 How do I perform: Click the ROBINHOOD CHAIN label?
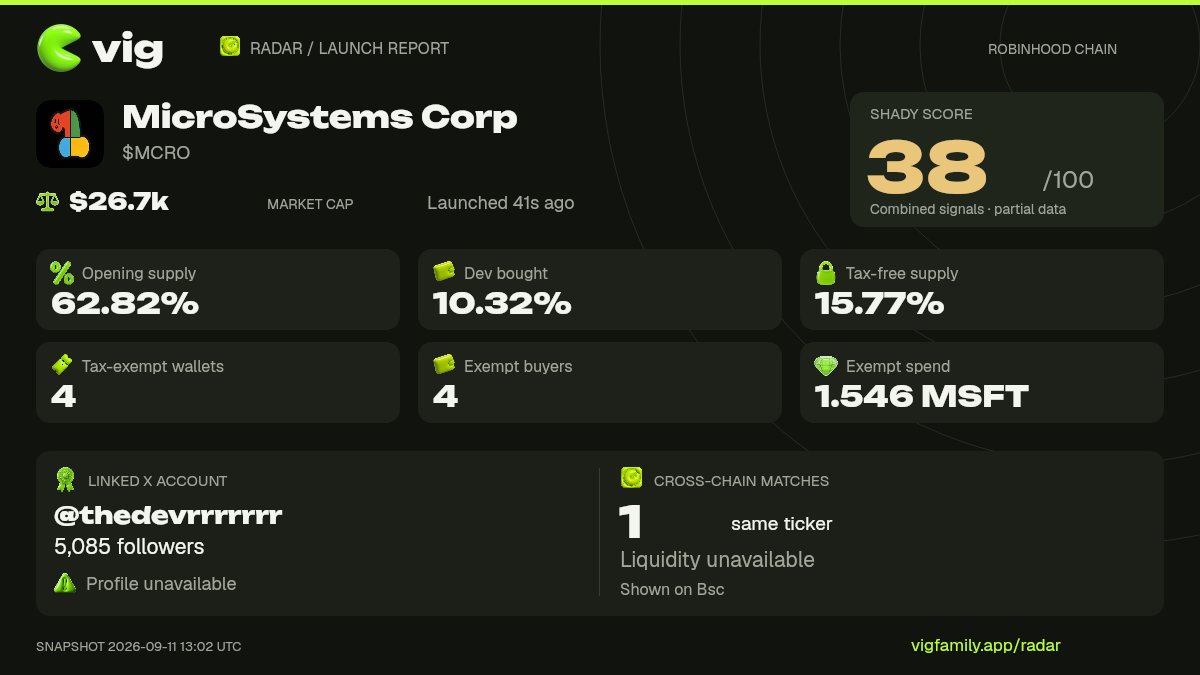[1052, 49]
